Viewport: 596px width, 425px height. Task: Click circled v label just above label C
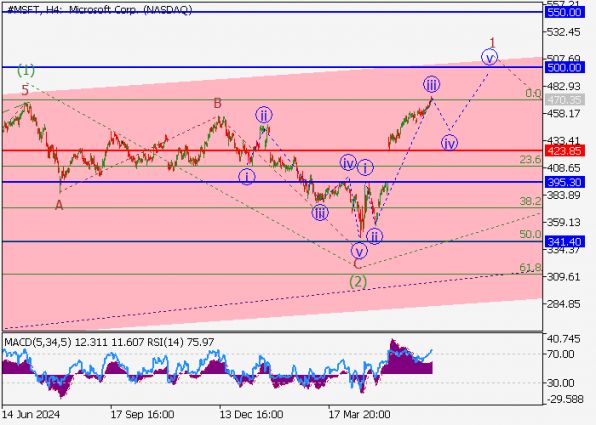359,251
